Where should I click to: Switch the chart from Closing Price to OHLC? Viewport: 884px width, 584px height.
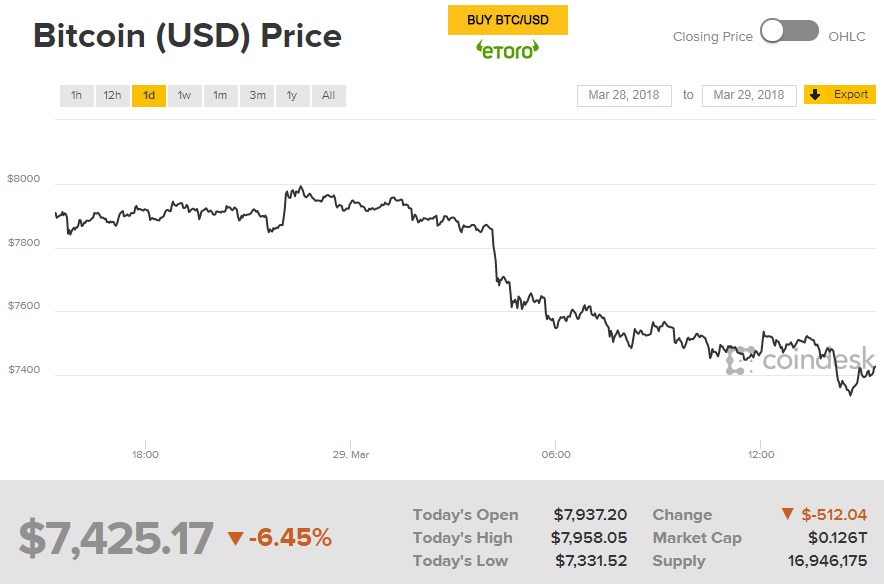pos(789,33)
